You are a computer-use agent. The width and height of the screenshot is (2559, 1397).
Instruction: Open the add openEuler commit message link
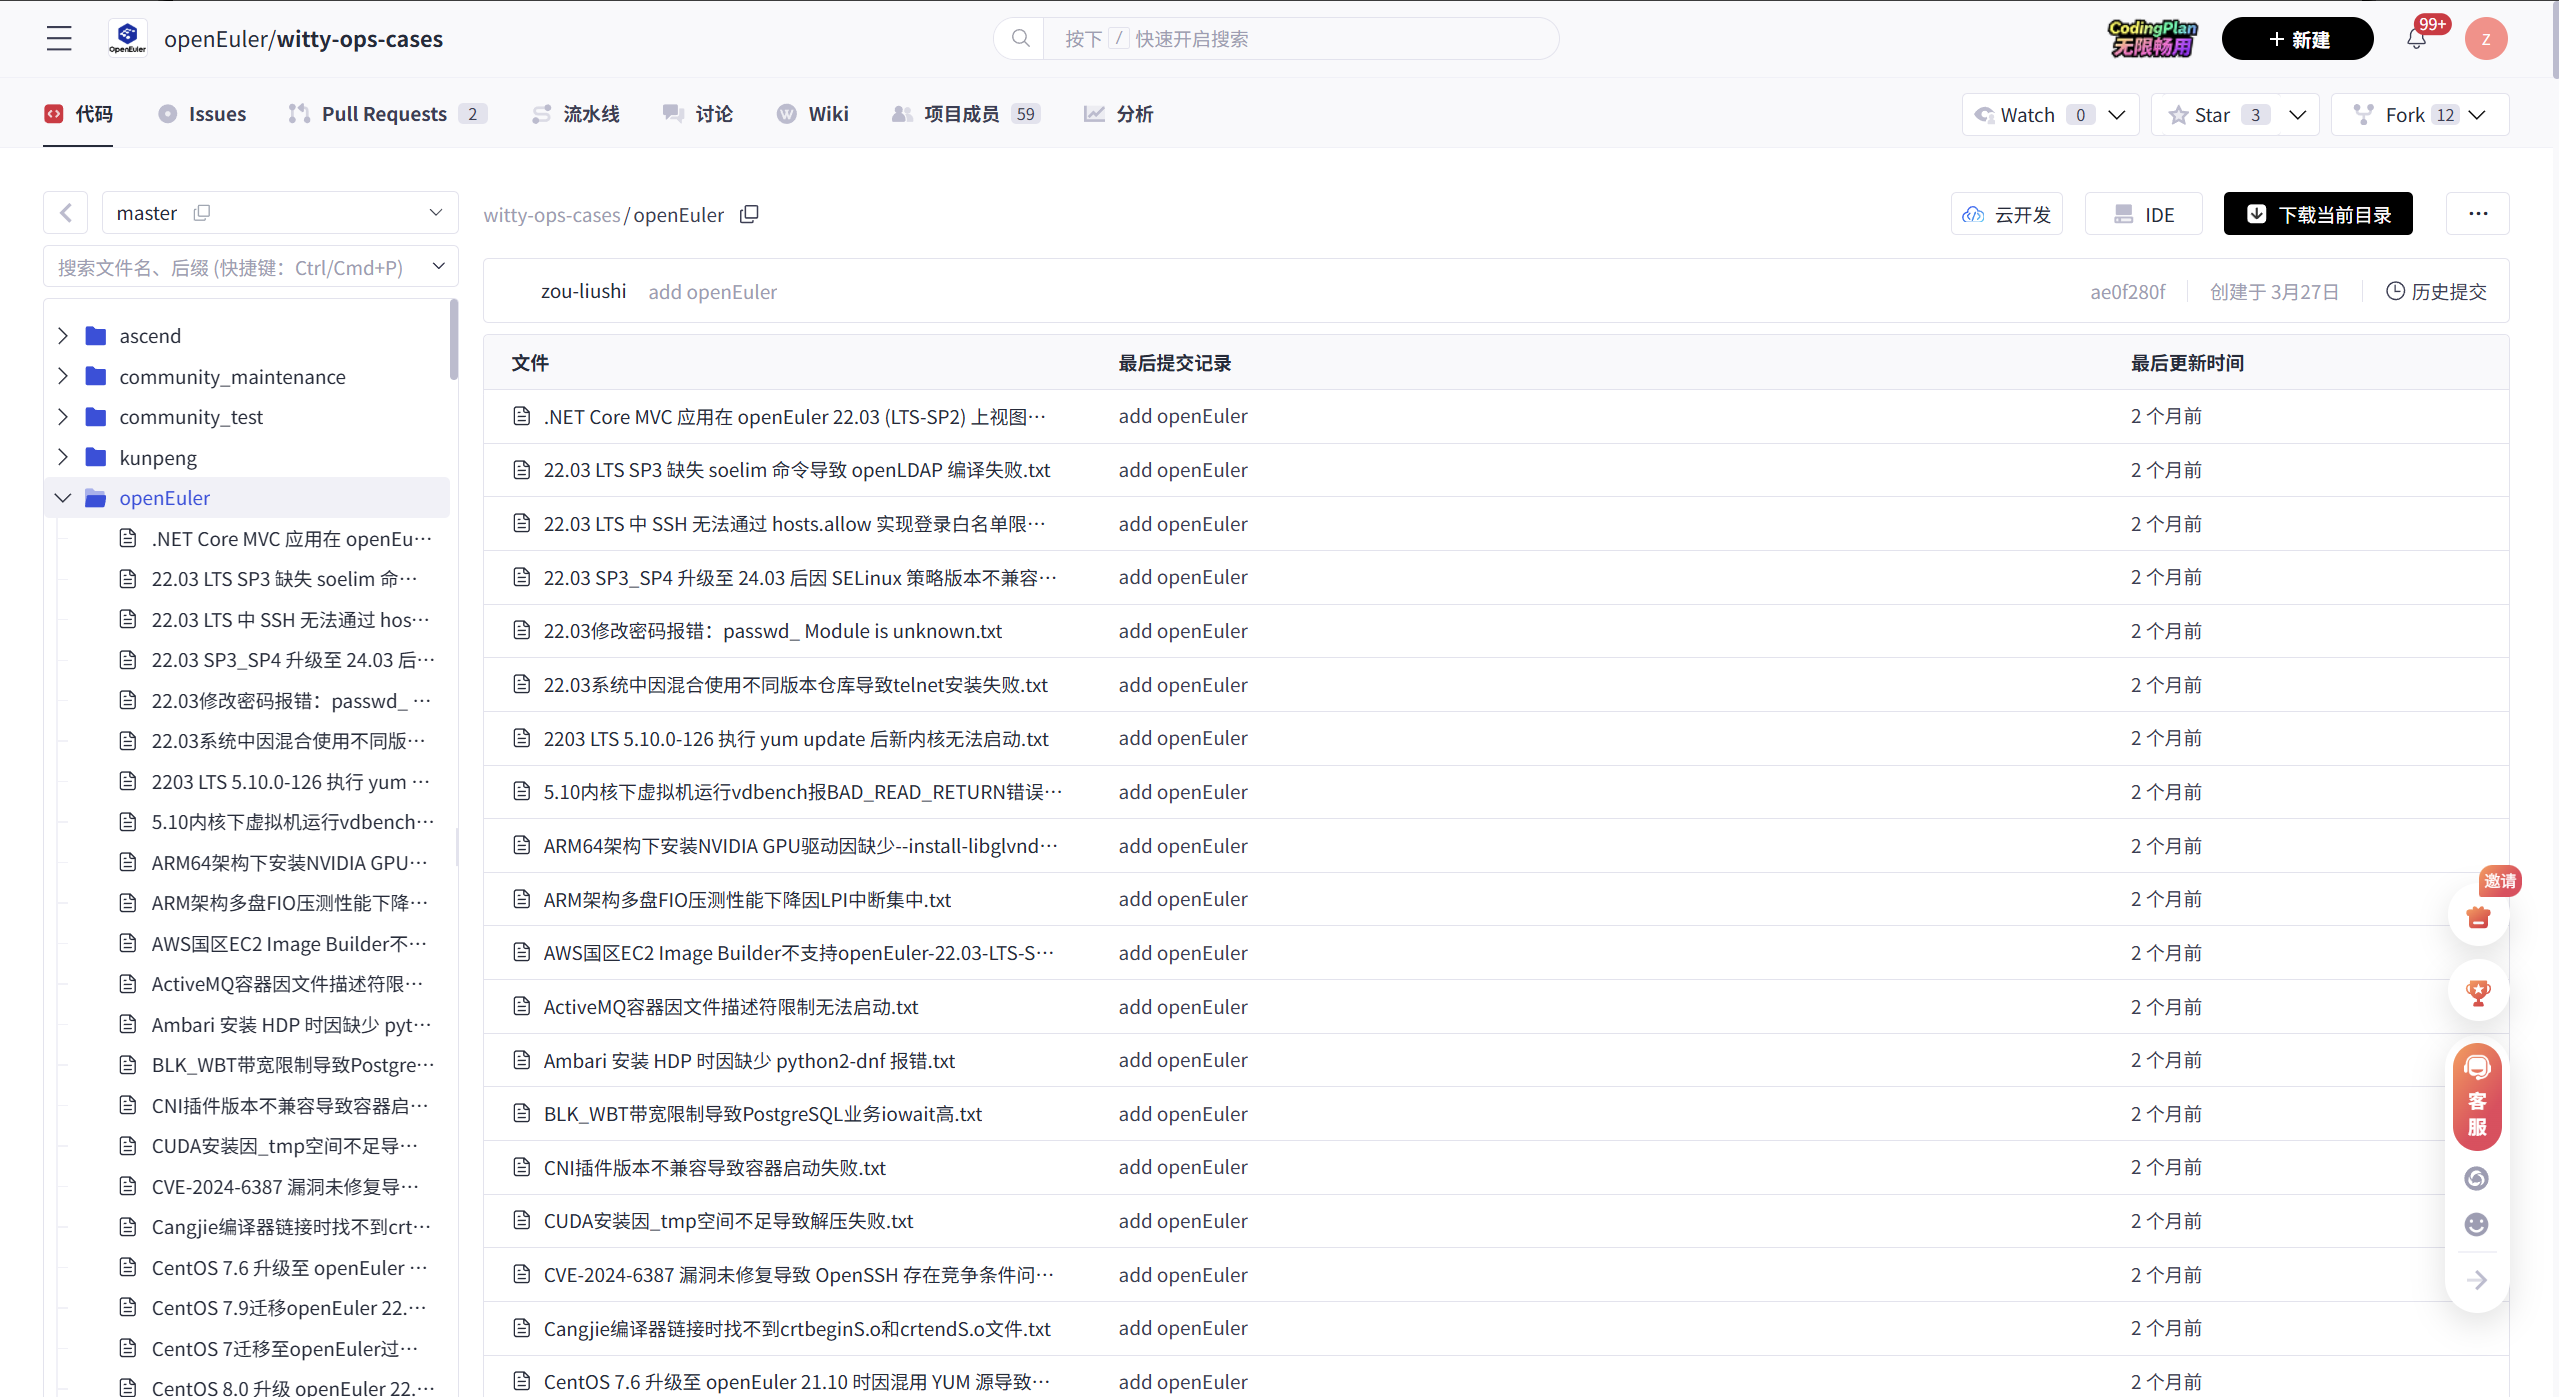(x=712, y=292)
